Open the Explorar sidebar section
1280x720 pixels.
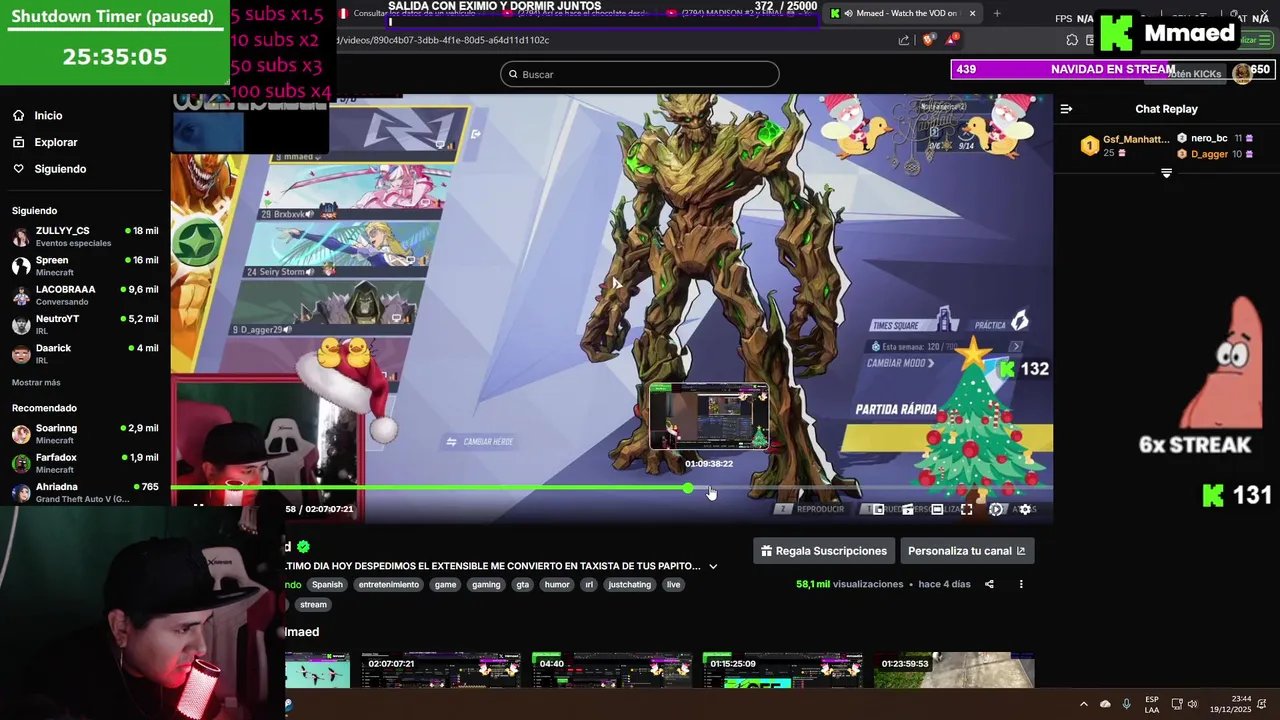(56, 142)
